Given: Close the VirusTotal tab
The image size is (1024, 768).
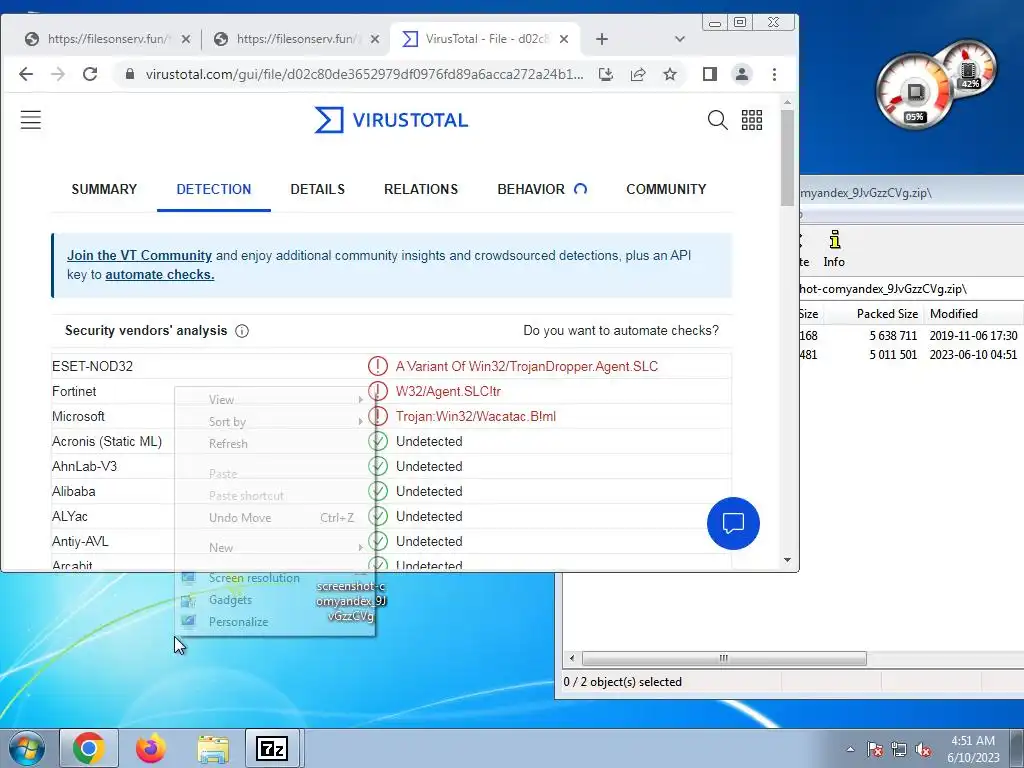Looking at the screenshot, I should pos(564,39).
